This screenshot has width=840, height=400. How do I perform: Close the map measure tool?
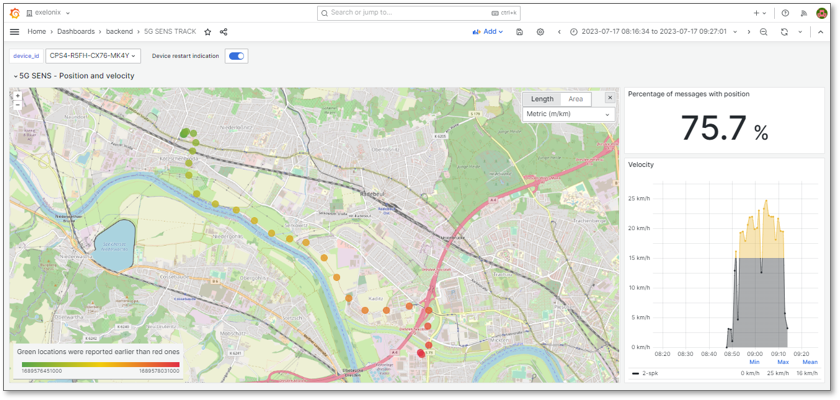(610, 97)
